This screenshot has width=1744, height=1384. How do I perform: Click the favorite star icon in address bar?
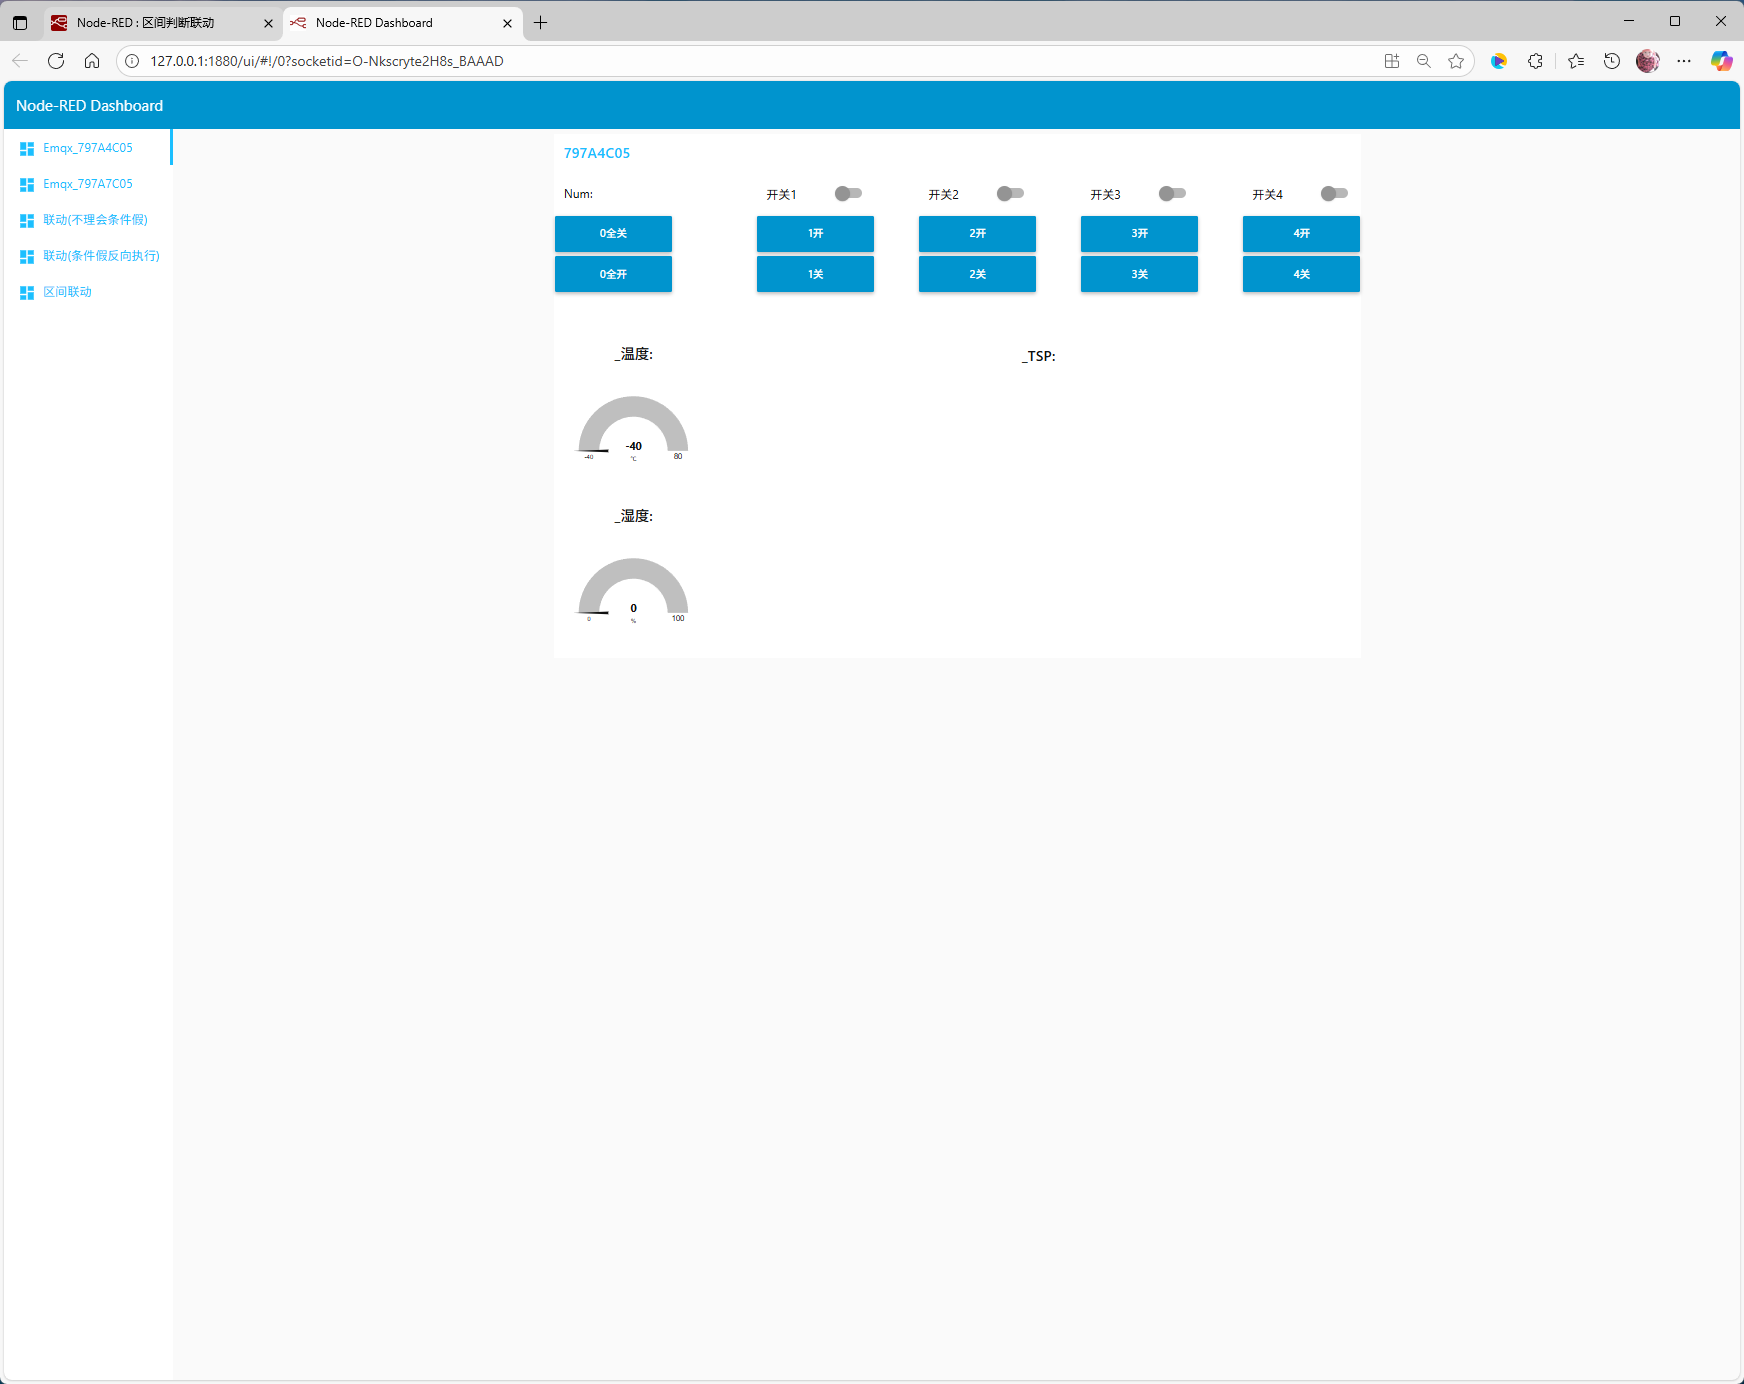tap(1456, 61)
